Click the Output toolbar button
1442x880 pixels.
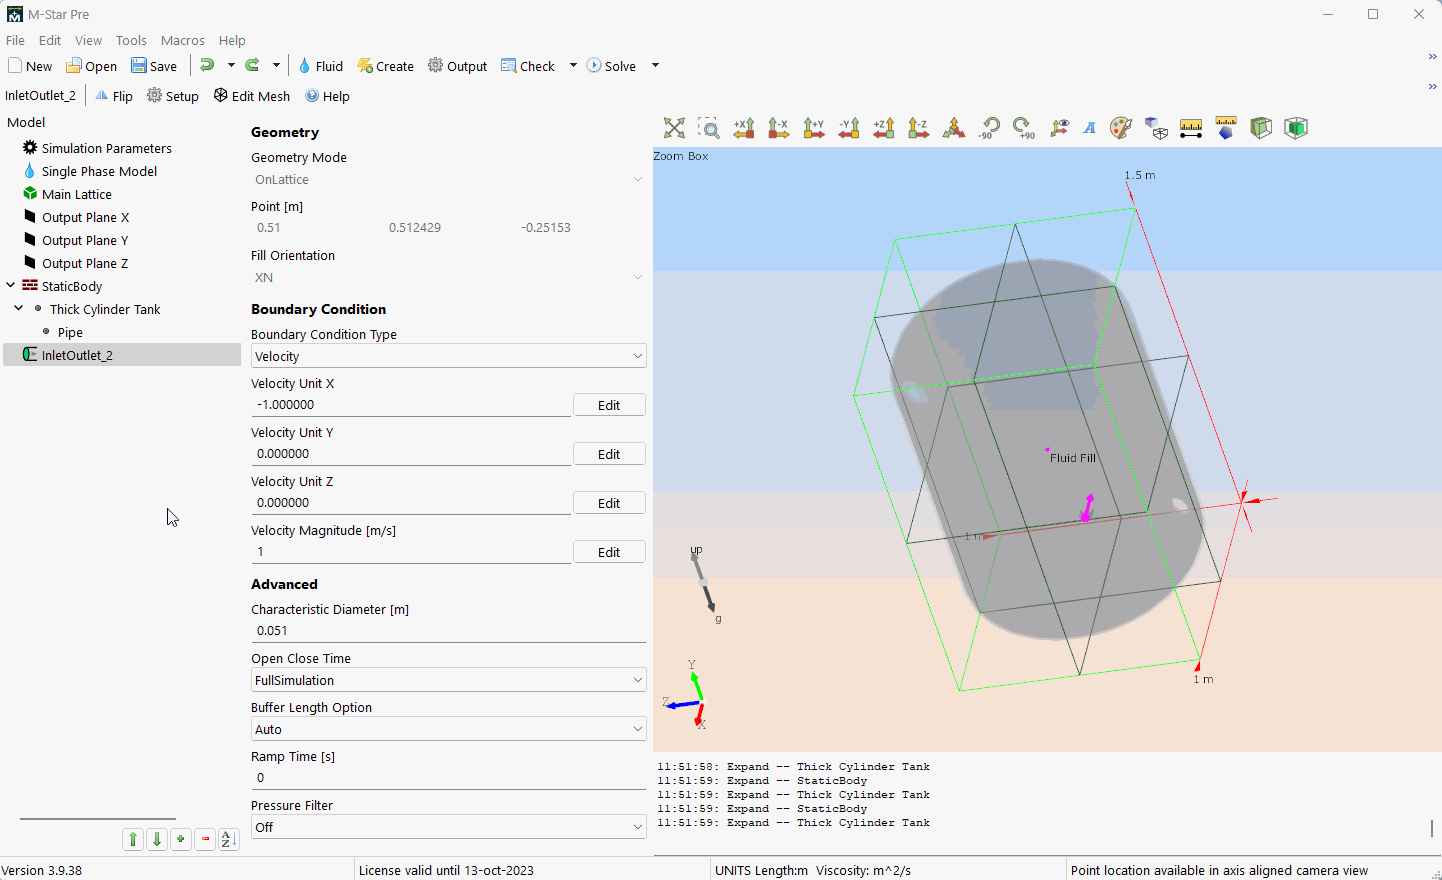coord(457,66)
